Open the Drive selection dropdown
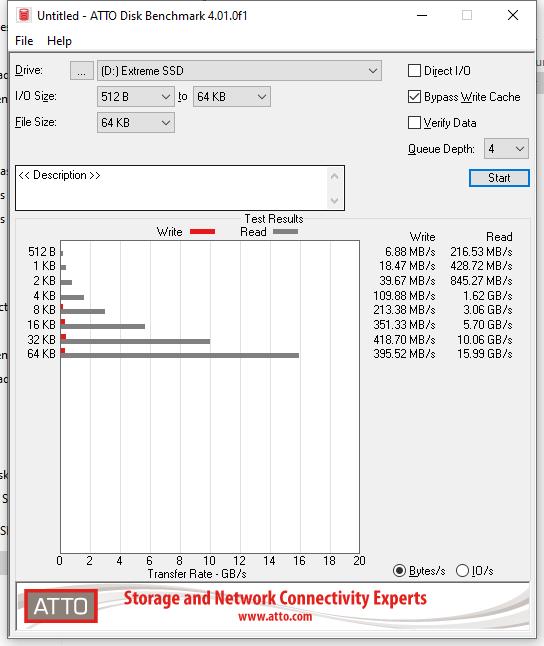Viewport: 544px width, 646px height. pyautogui.click(x=239, y=70)
